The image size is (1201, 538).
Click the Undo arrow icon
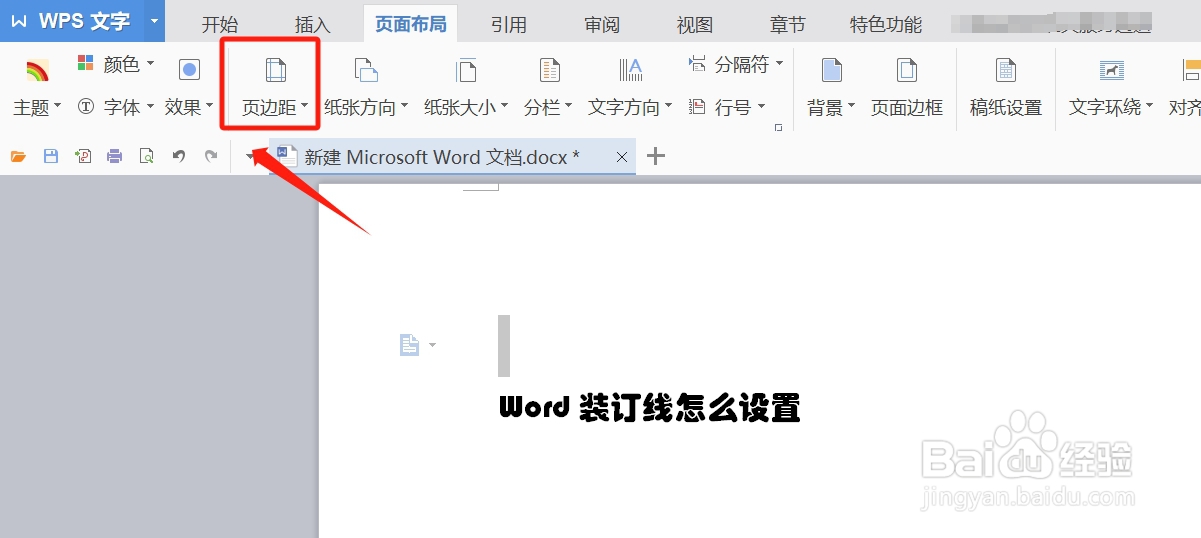[179, 156]
